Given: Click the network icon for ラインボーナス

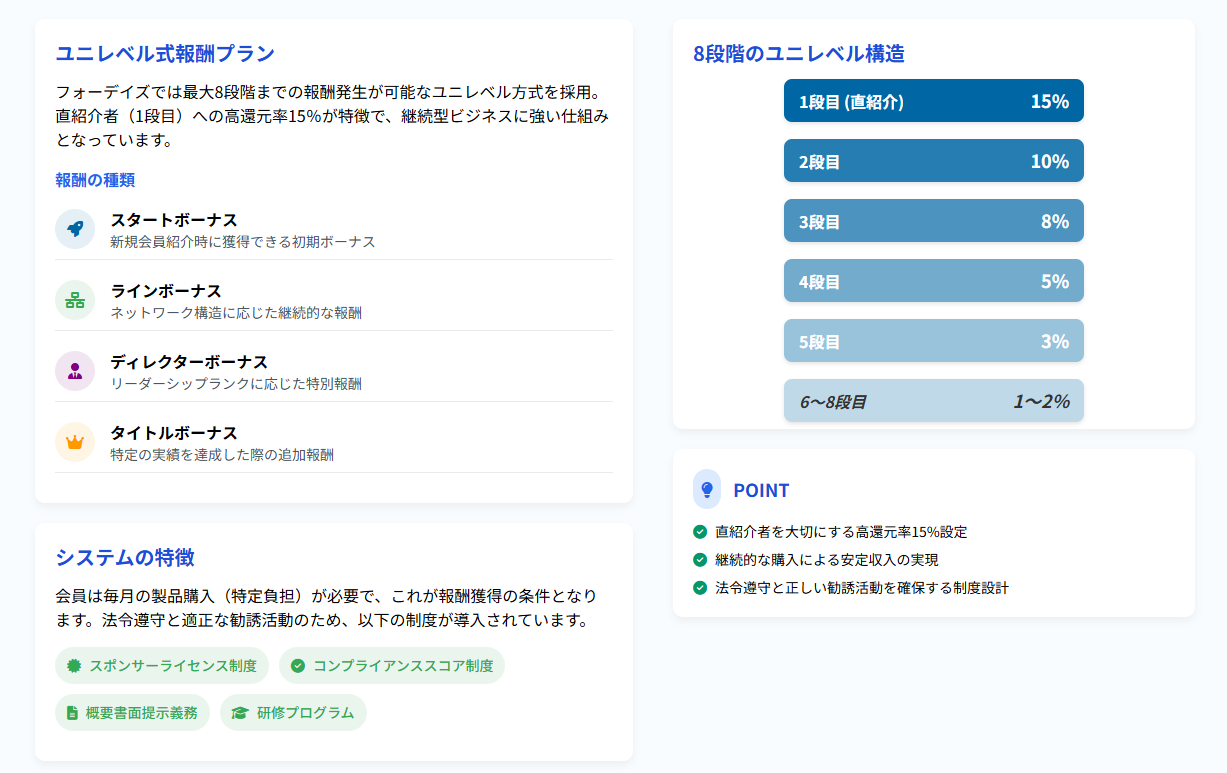Looking at the screenshot, I should coord(75,300).
